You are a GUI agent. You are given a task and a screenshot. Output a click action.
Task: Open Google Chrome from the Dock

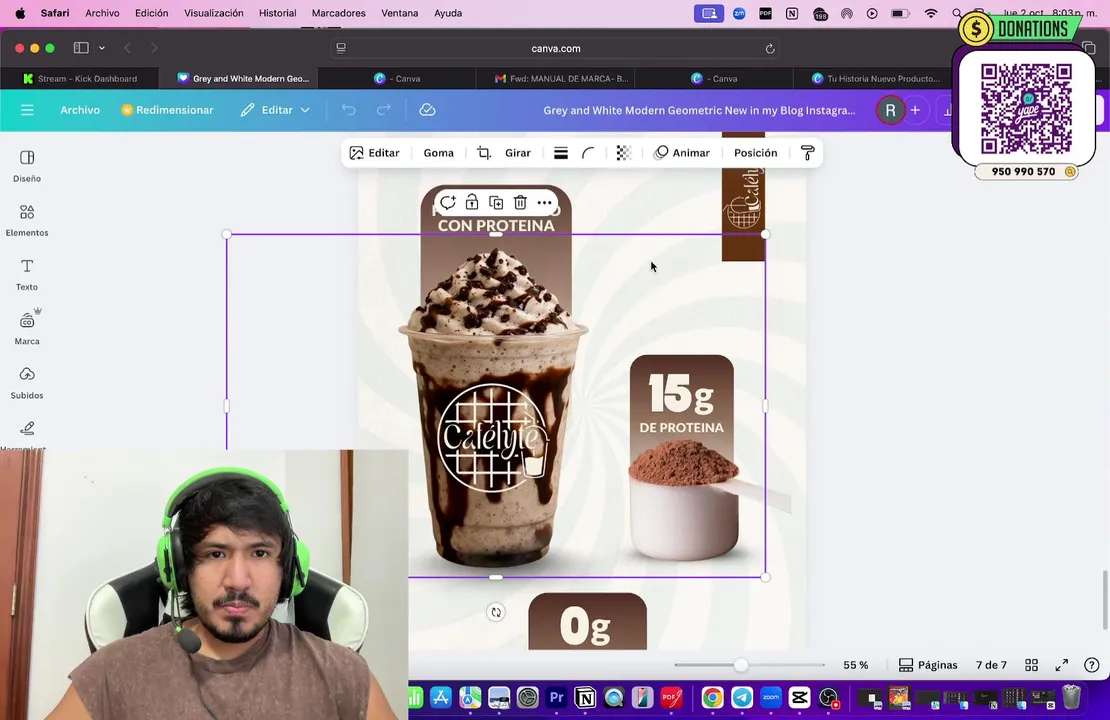[x=713, y=698]
